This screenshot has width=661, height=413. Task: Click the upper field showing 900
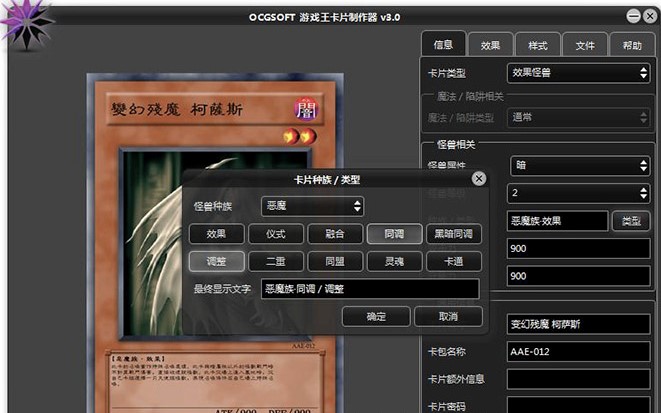579,249
